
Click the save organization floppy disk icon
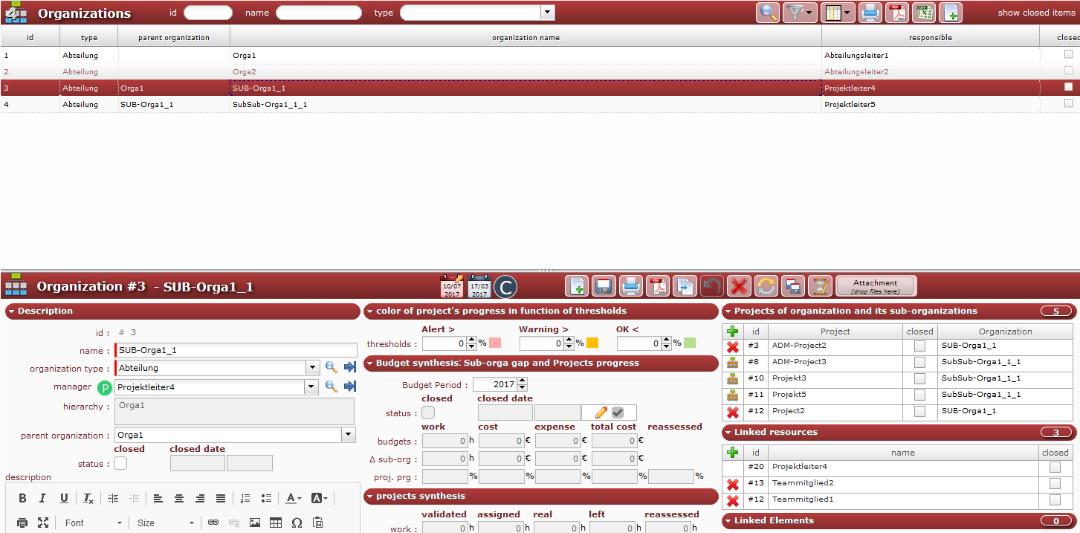(x=603, y=287)
